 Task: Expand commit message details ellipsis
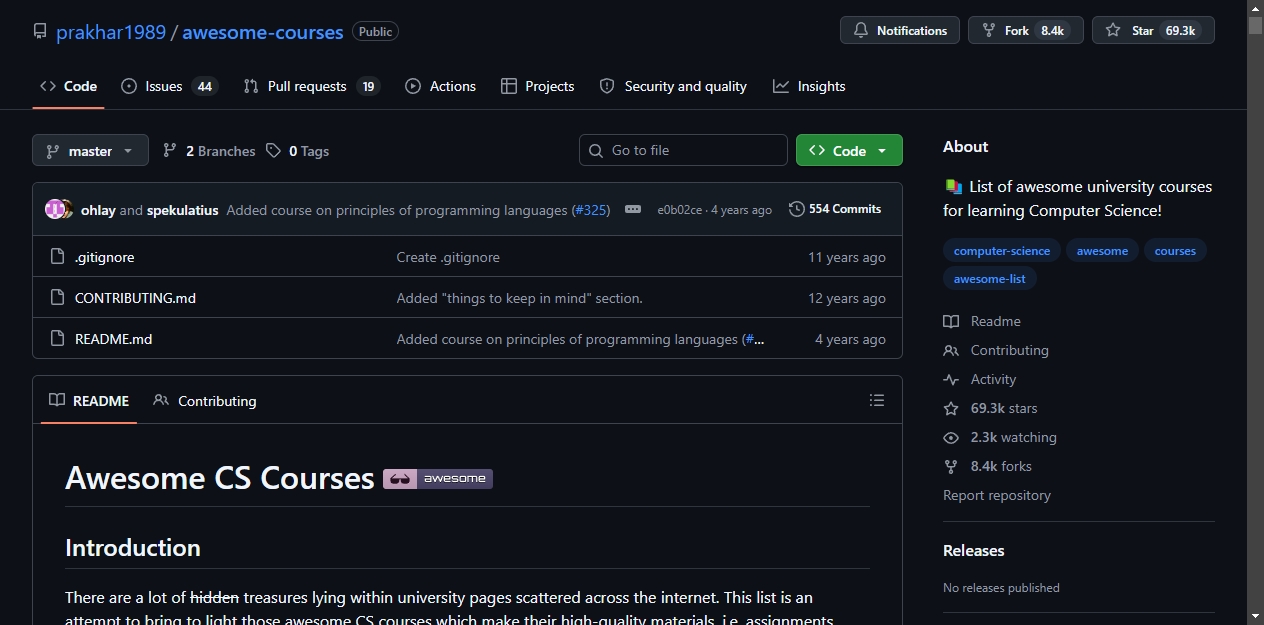pyautogui.click(x=633, y=209)
